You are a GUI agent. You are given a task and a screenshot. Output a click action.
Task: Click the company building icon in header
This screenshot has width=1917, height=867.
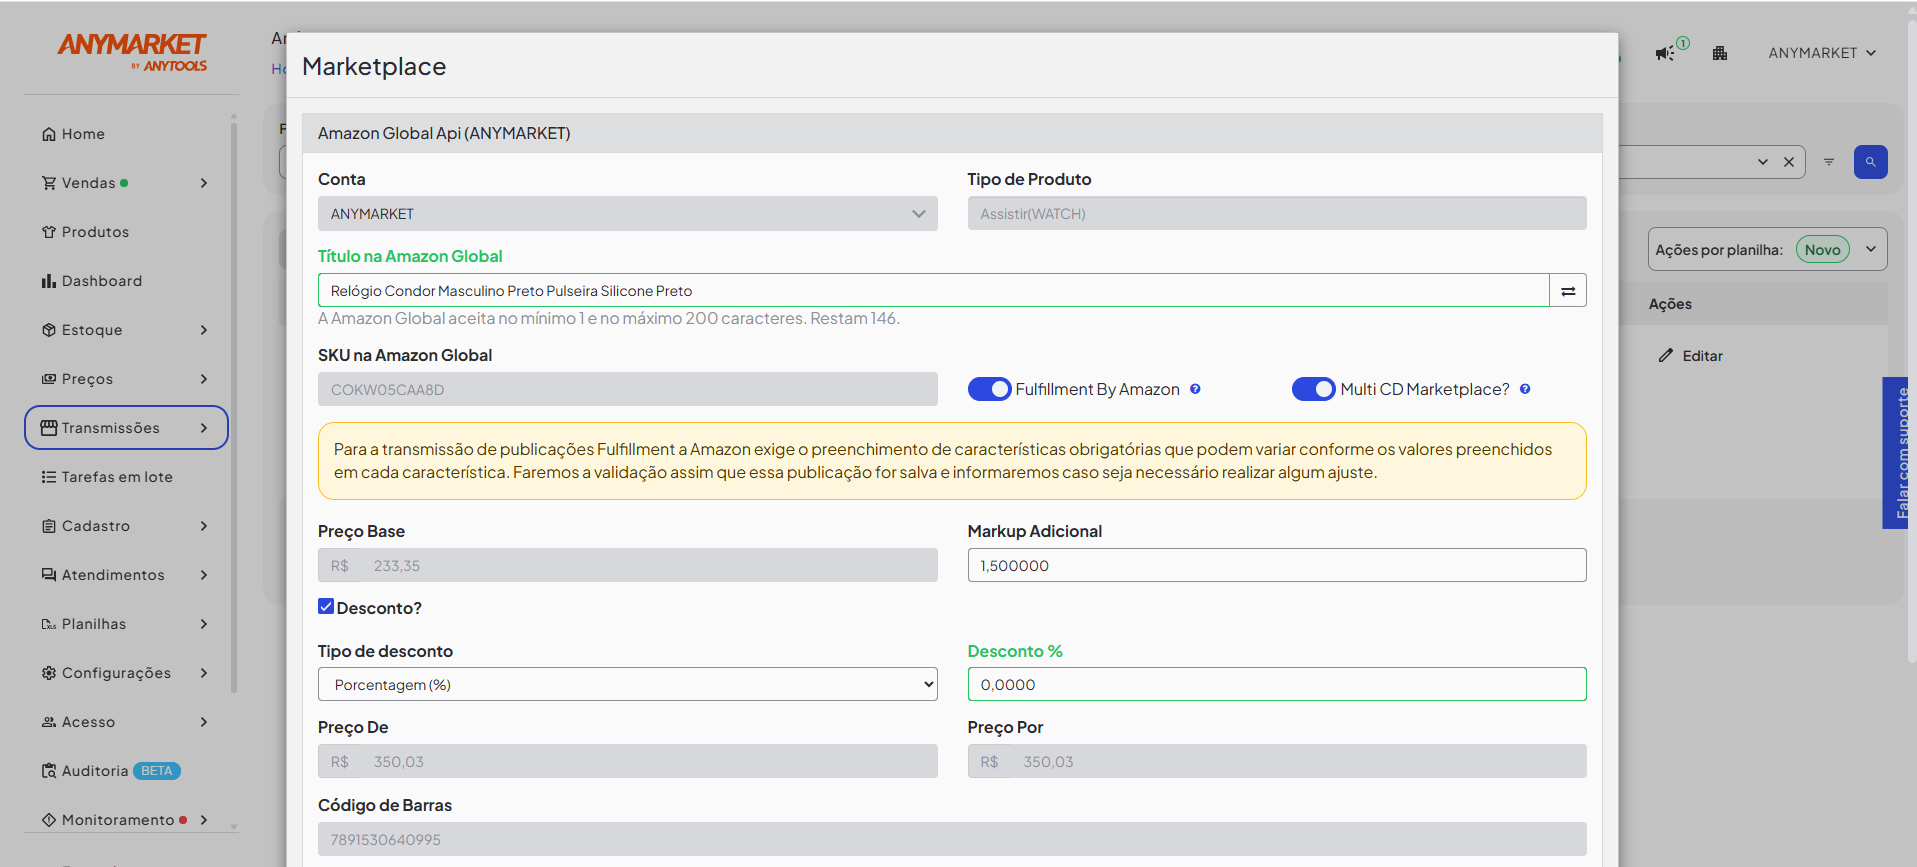[1720, 53]
